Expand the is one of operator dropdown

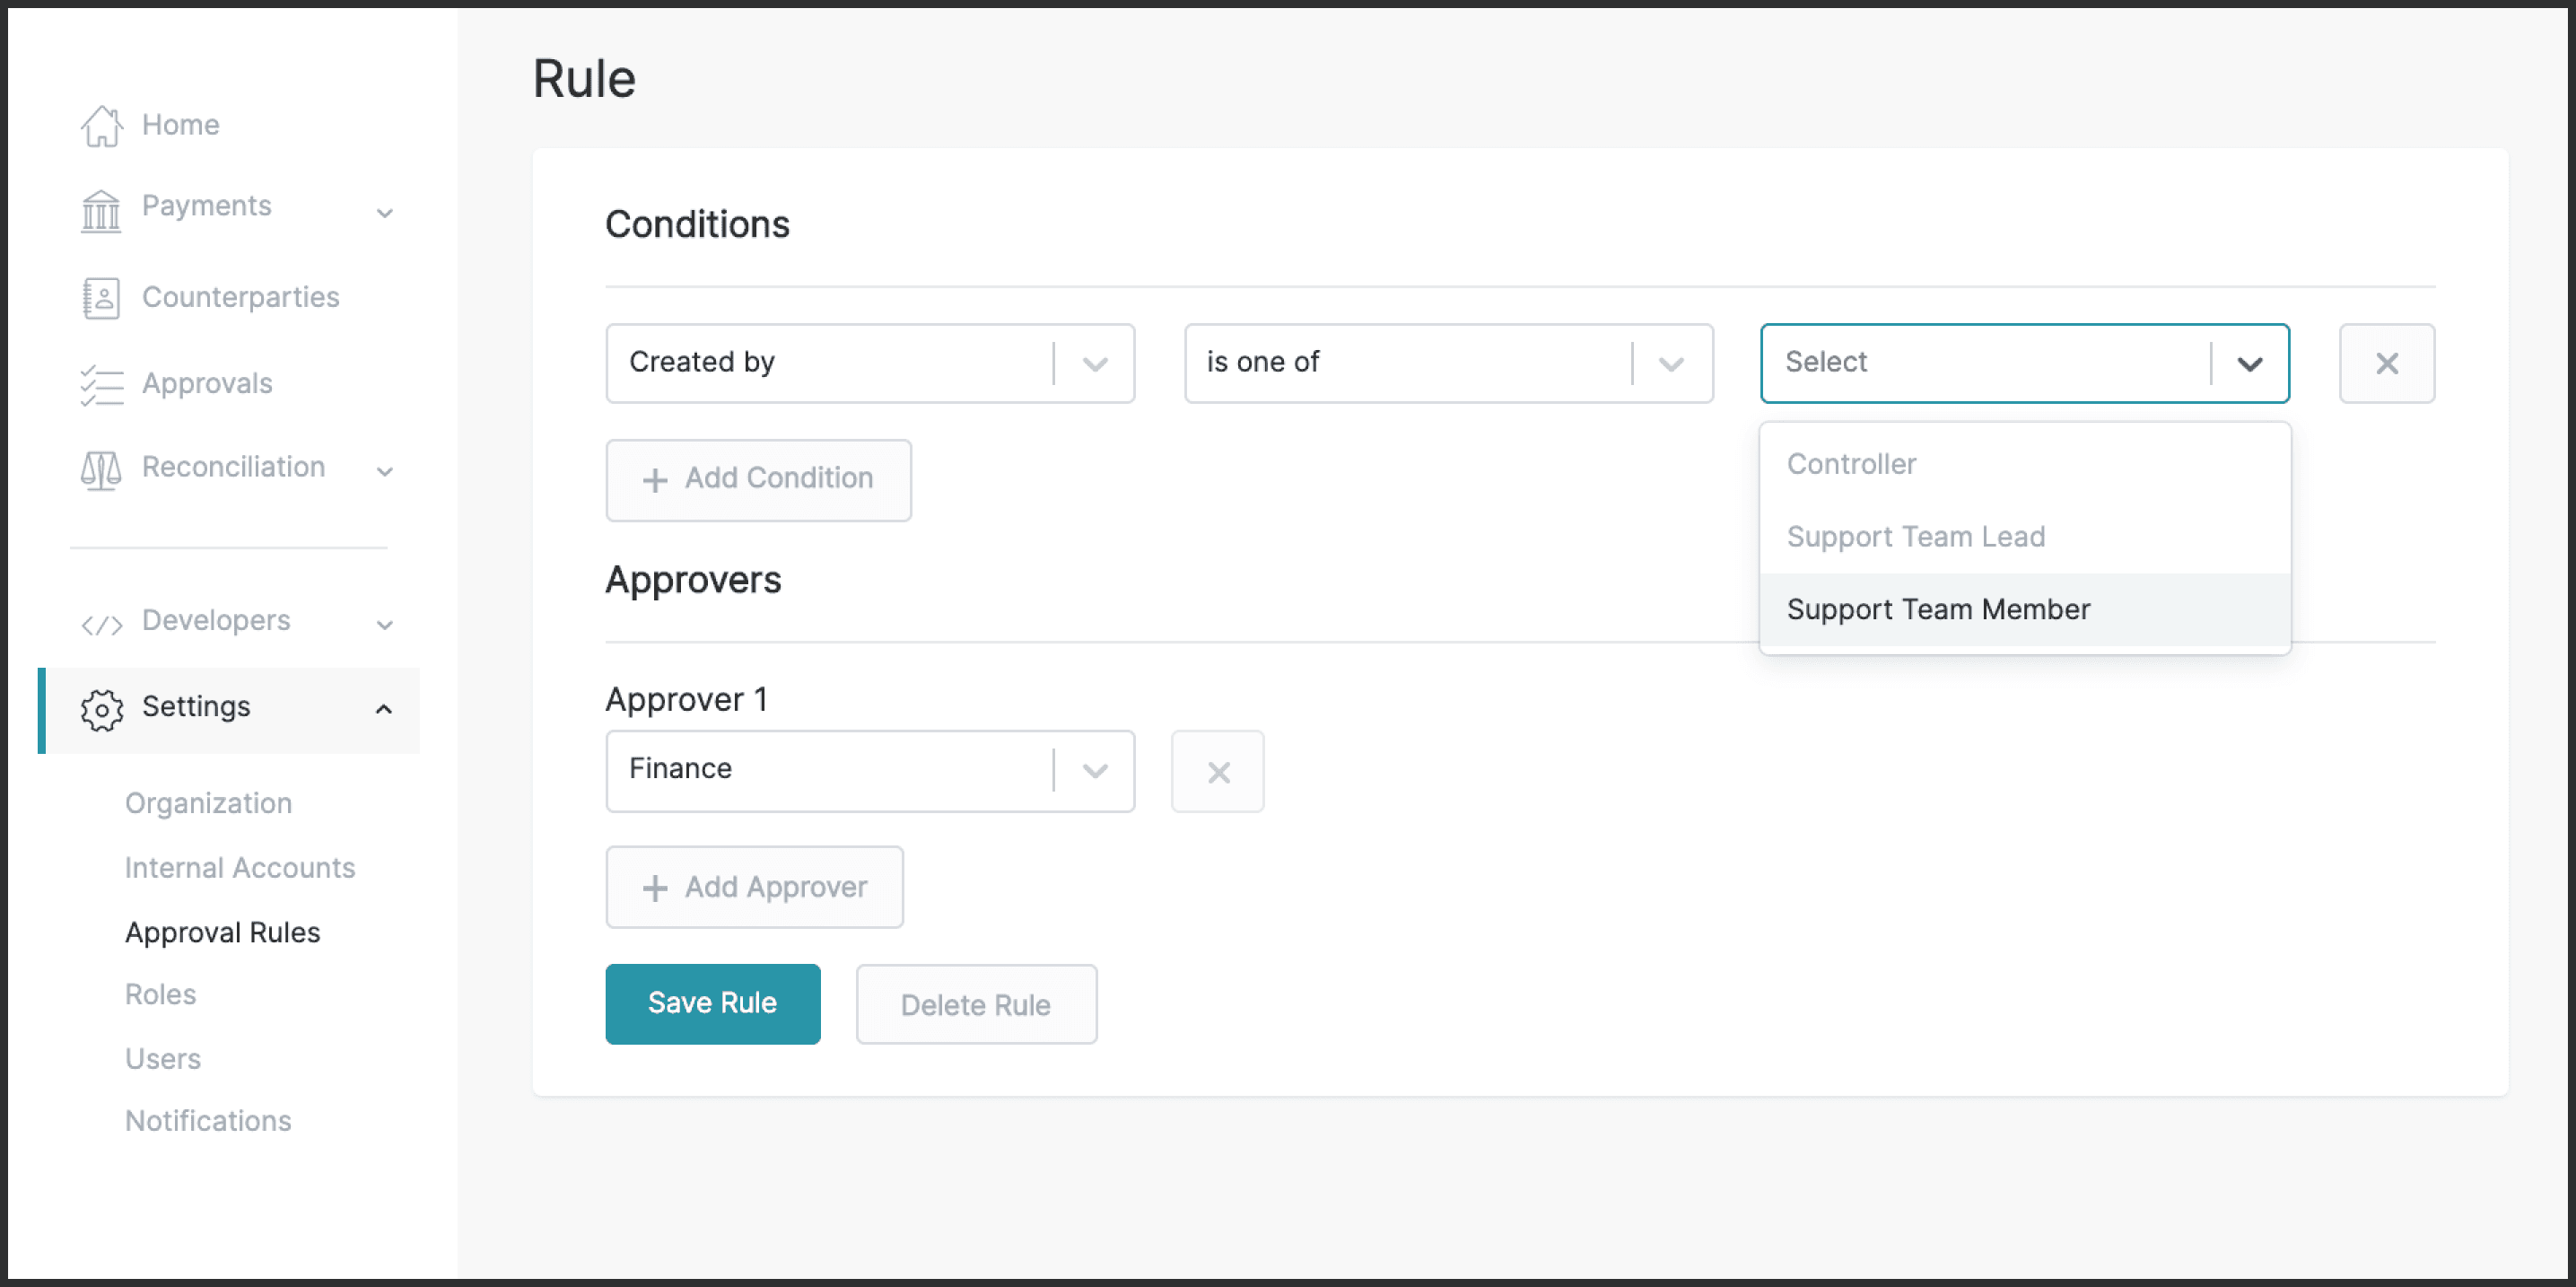[1672, 363]
